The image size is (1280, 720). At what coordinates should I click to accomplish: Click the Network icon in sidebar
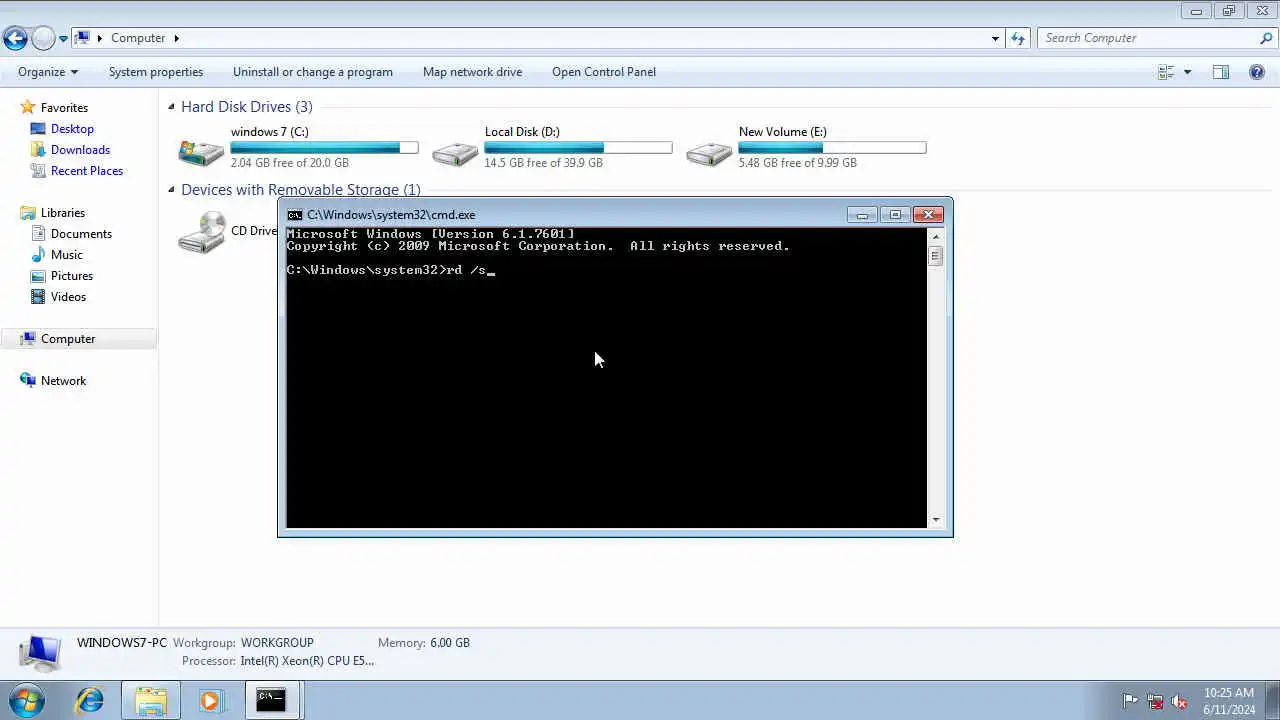(28, 380)
